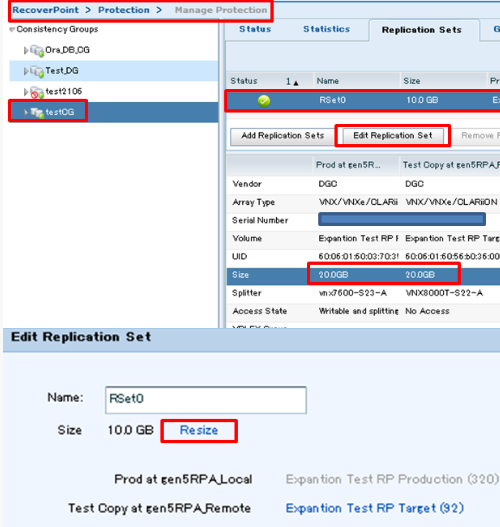Click the green status checkmark for RSet0

(x=264, y=100)
